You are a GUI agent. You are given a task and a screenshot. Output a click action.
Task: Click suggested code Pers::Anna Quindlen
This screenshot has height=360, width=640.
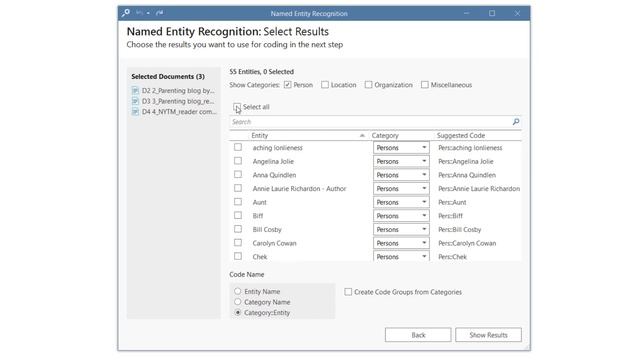[x=467, y=175]
